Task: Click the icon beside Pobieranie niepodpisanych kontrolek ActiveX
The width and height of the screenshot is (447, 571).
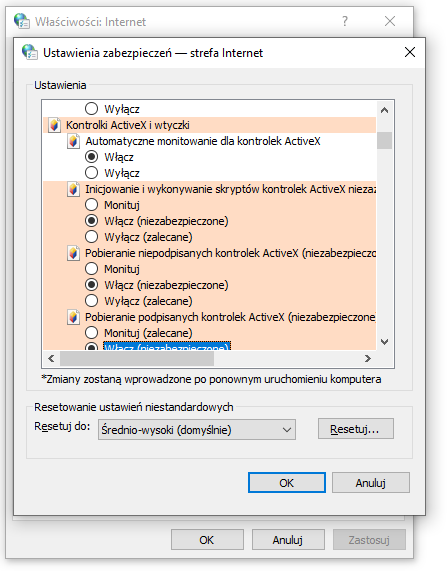Action: click(73, 253)
